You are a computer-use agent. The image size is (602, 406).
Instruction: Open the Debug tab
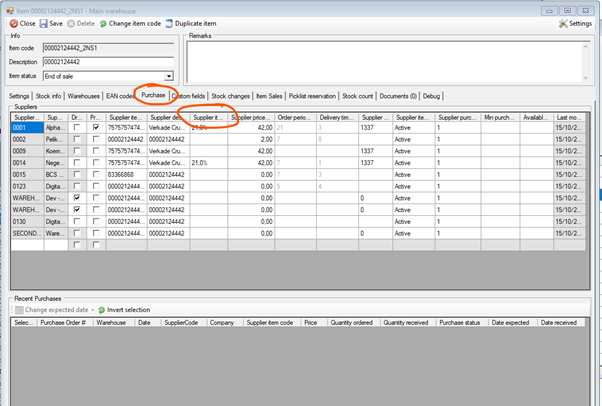click(431, 96)
